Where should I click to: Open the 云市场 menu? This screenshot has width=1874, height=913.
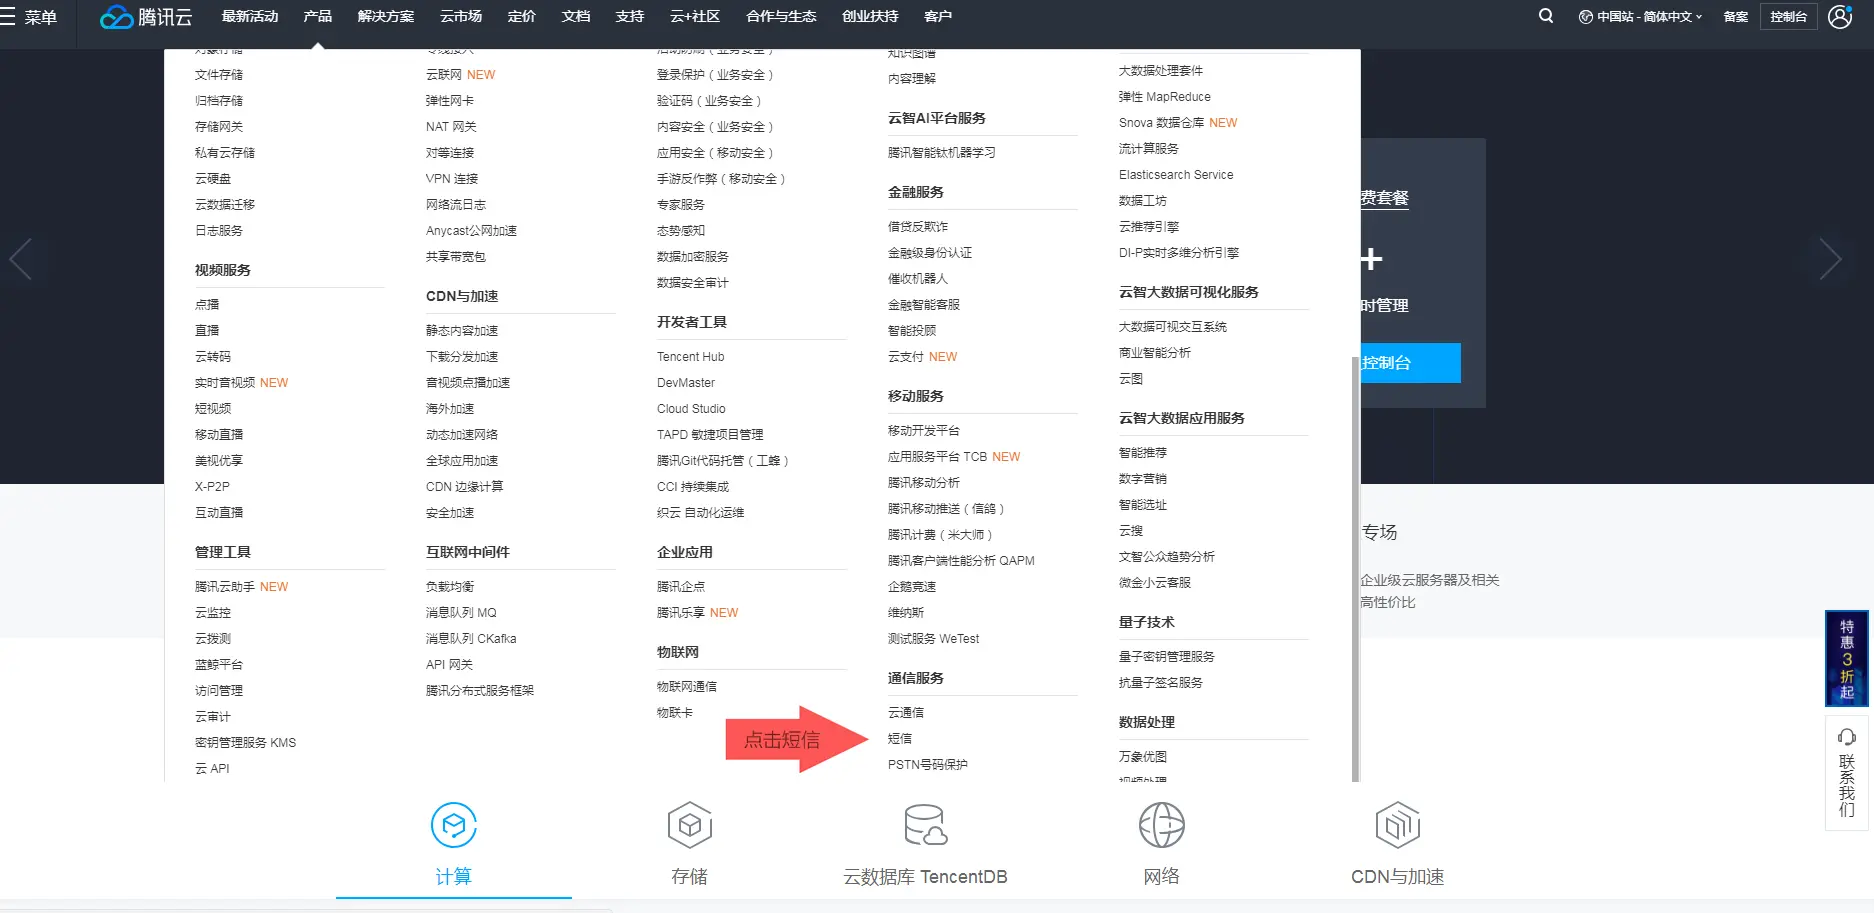coord(461,17)
